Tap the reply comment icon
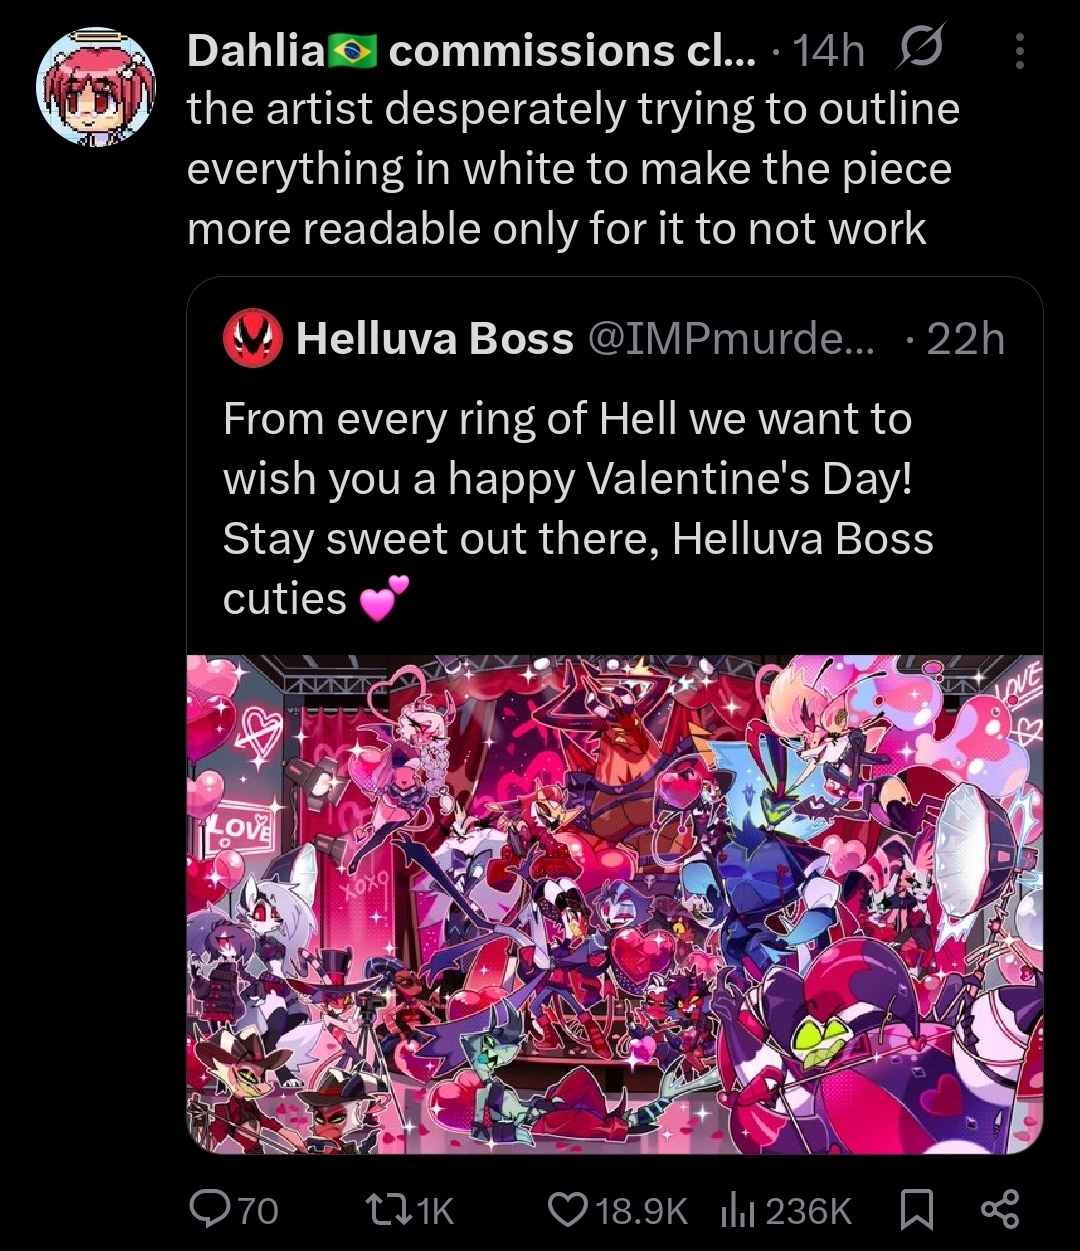1080x1251 pixels. pos(209,1210)
